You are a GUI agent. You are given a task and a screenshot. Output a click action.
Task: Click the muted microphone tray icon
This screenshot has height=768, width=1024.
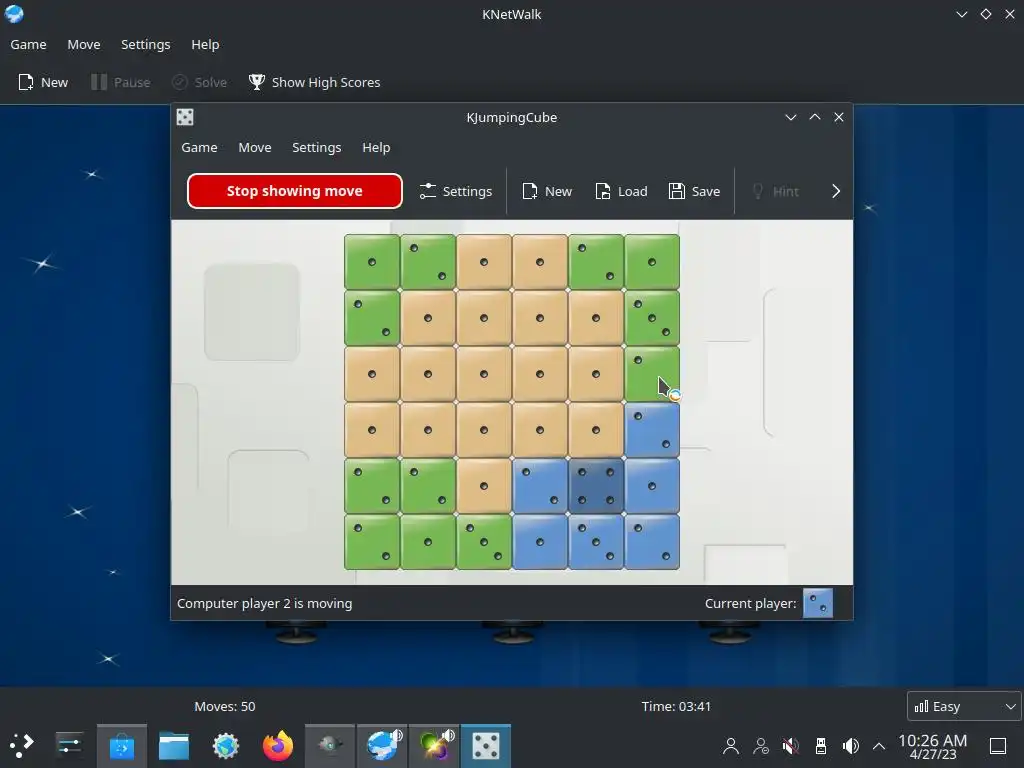point(791,746)
